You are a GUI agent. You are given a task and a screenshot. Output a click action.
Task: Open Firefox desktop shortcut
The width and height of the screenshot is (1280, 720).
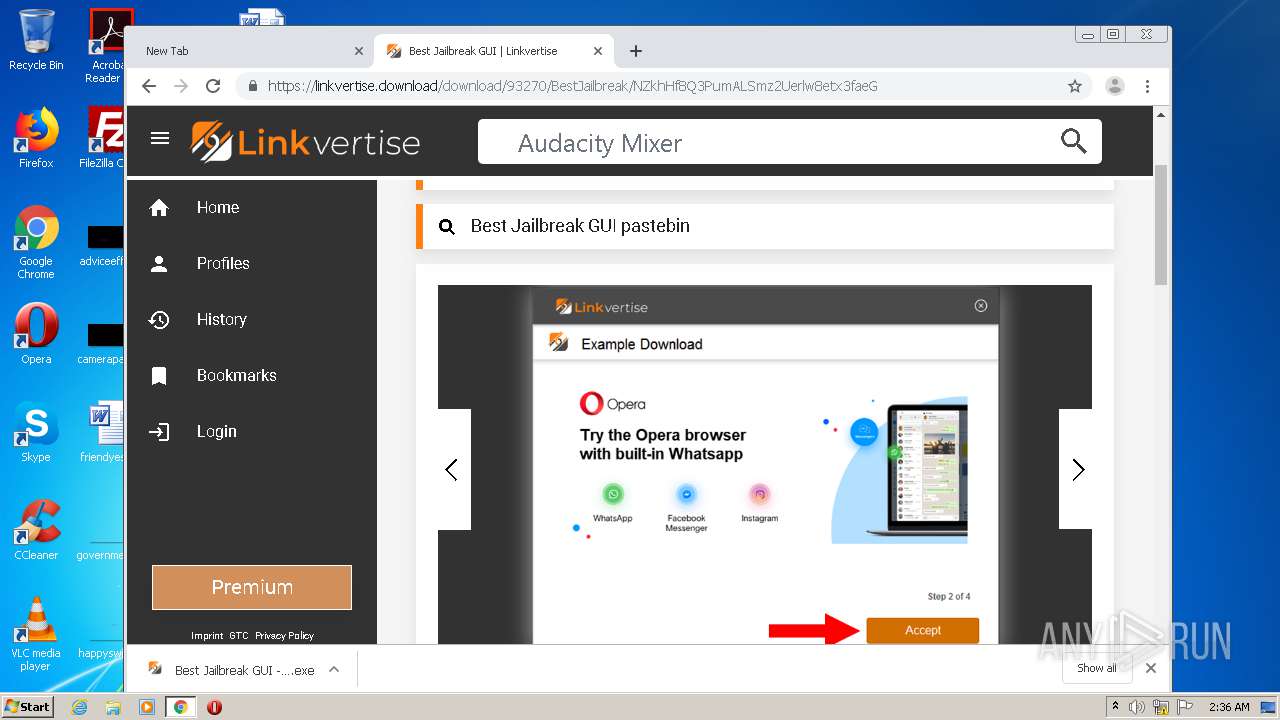click(36, 138)
